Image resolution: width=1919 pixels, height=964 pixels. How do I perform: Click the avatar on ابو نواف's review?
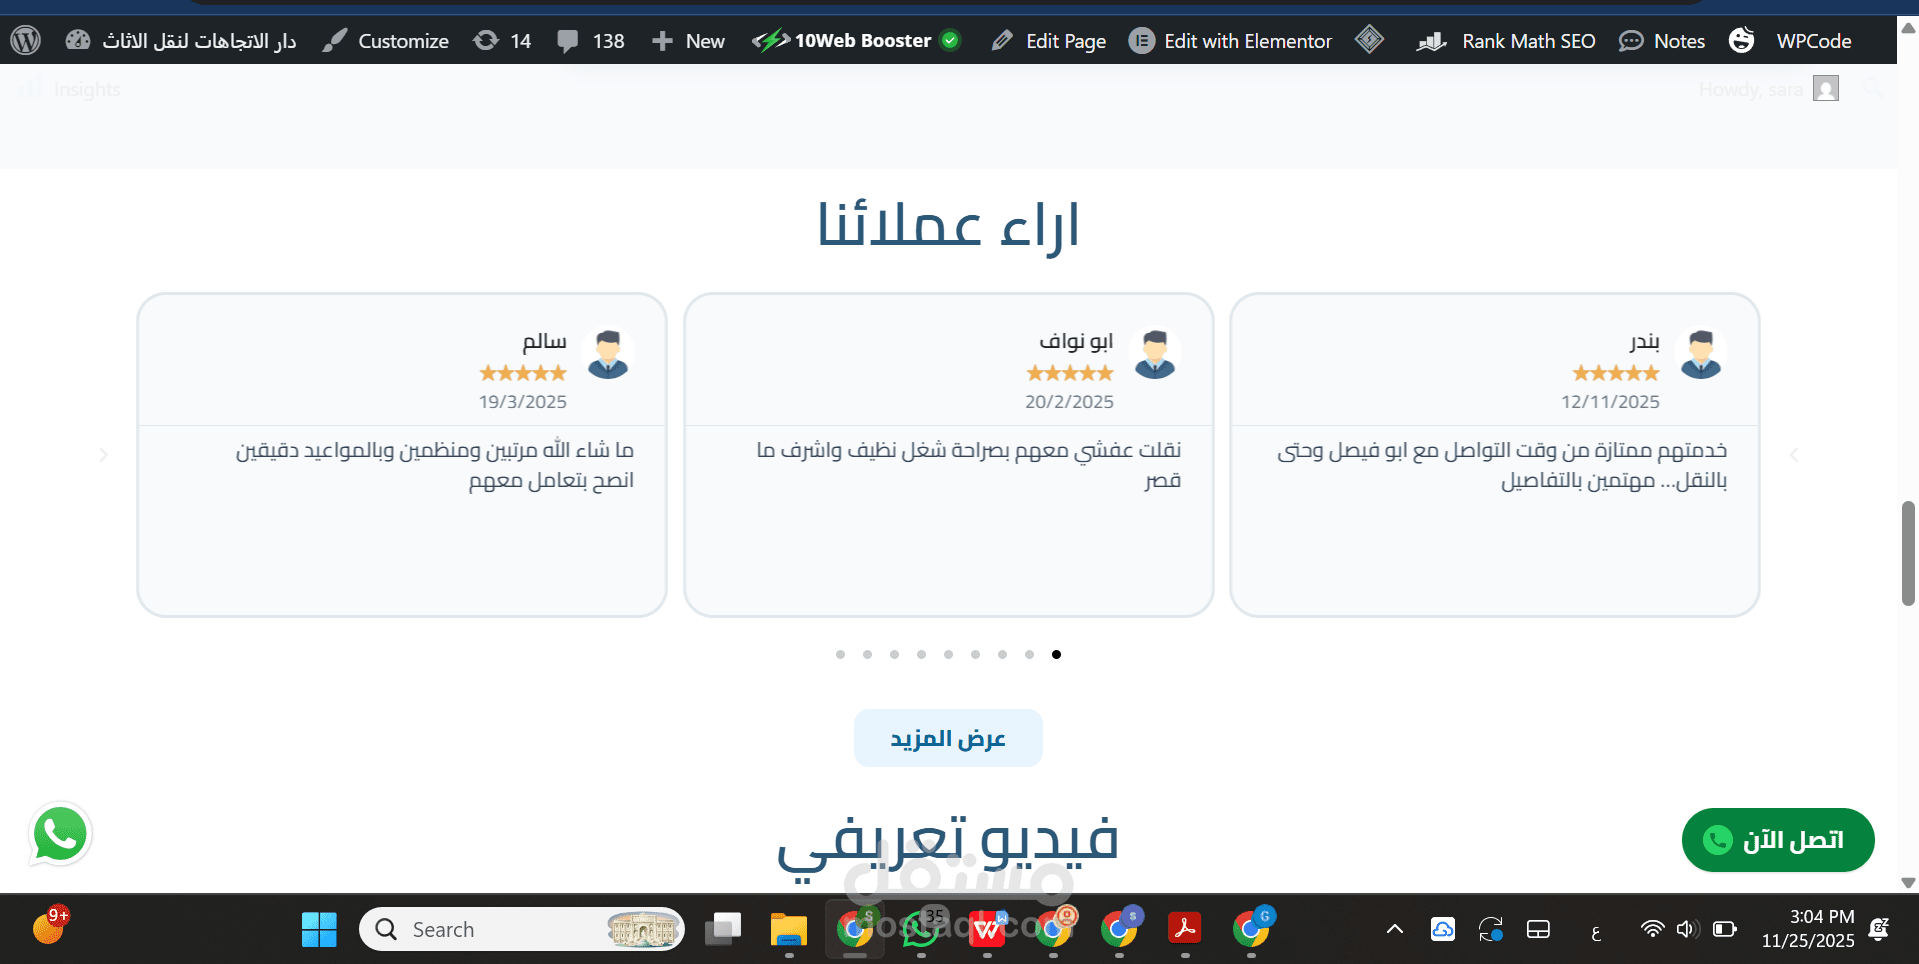coord(1155,354)
